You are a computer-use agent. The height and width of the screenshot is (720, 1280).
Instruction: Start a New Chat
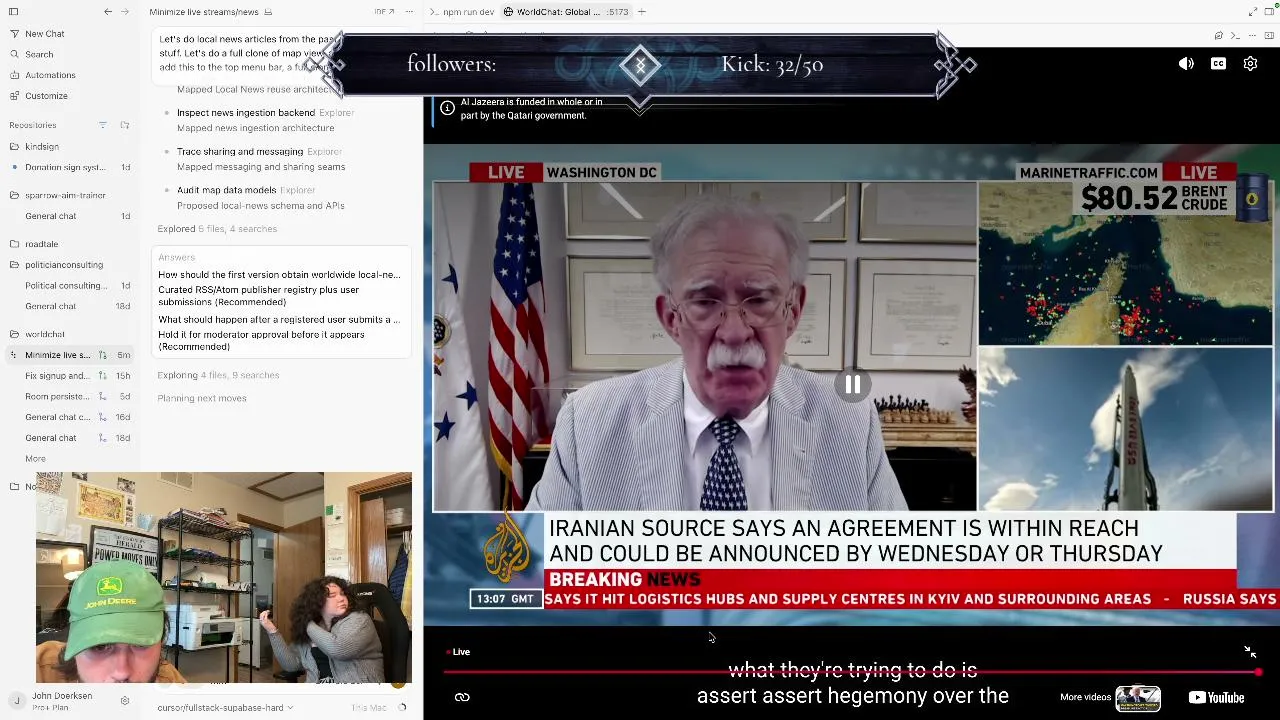pos(44,34)
